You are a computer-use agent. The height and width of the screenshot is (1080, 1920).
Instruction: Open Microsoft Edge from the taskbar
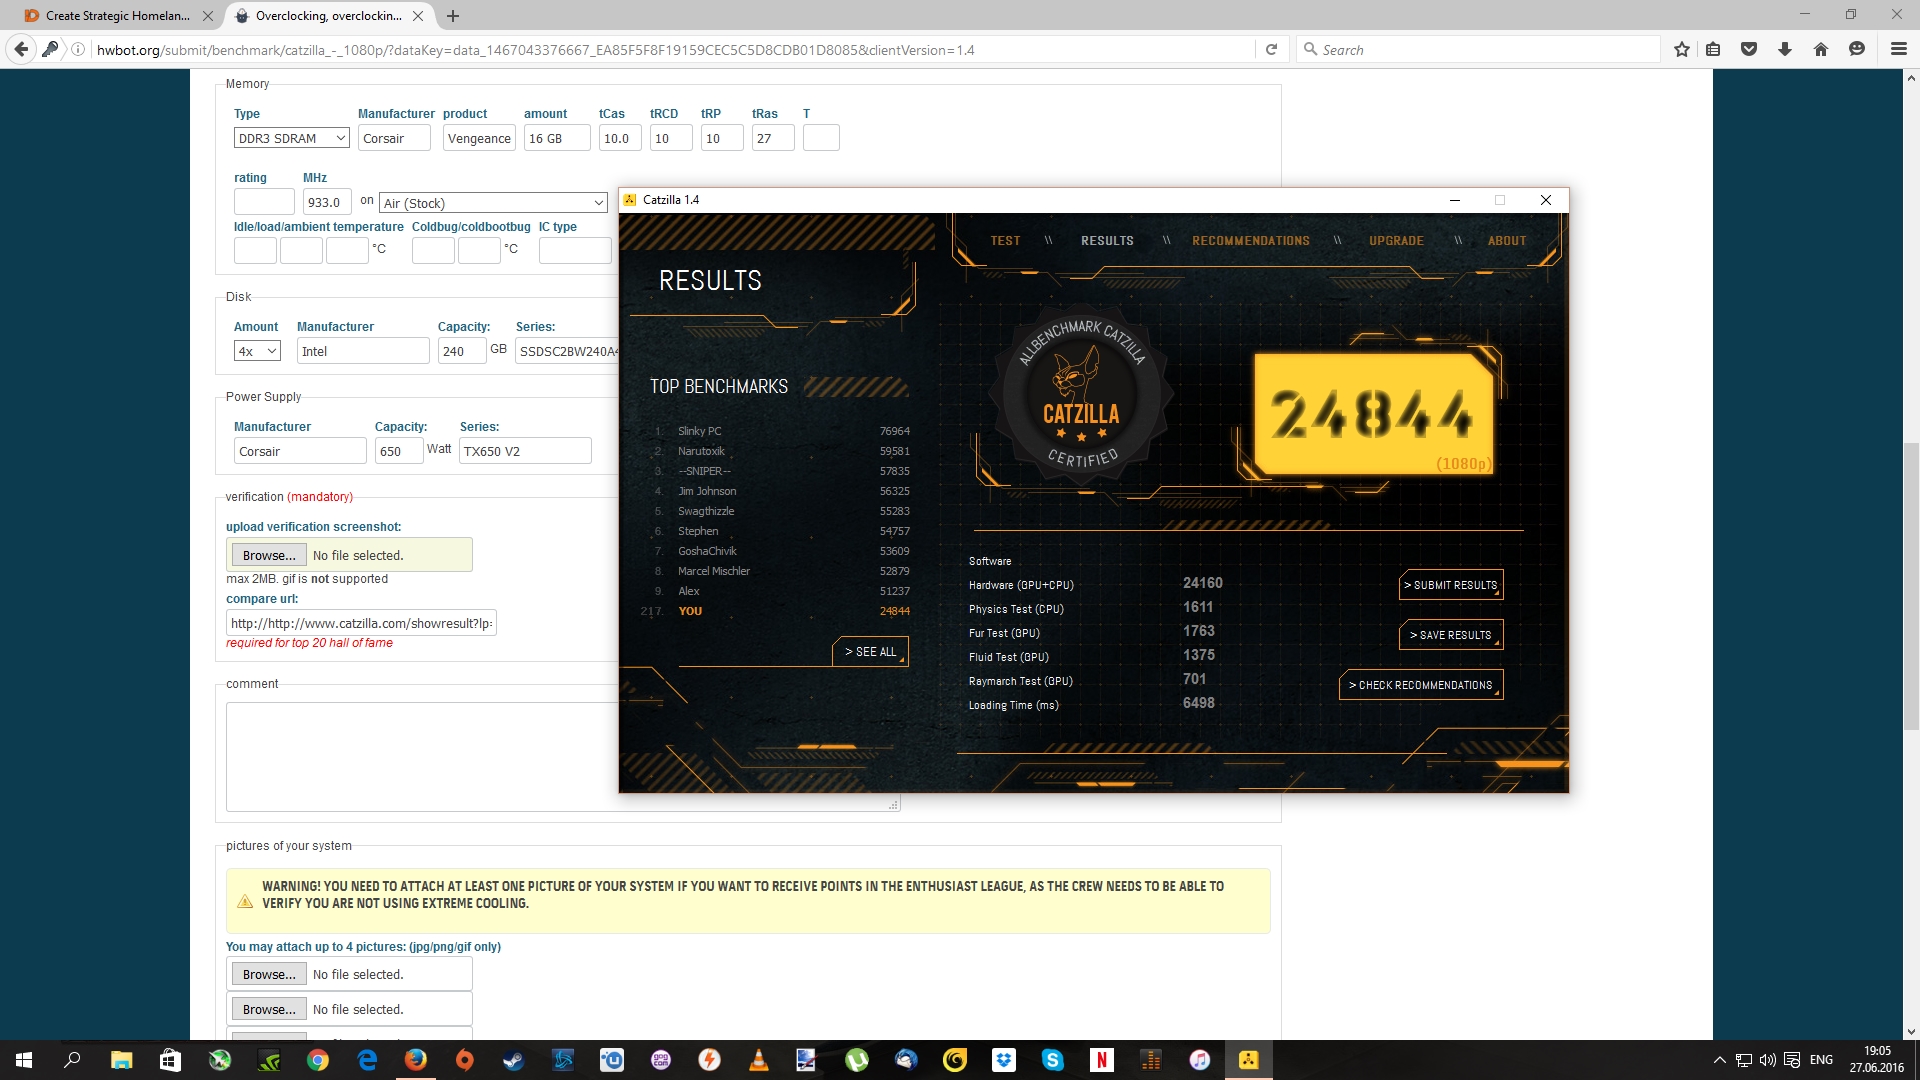click(367, 1060)
